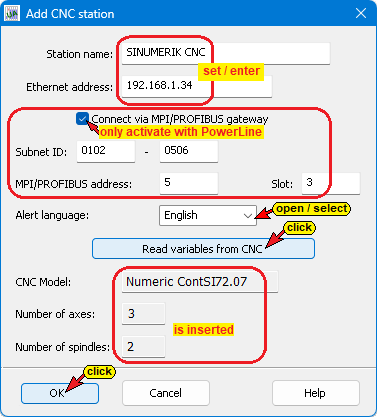Confirm the dialog with OK

click(60, 393)
